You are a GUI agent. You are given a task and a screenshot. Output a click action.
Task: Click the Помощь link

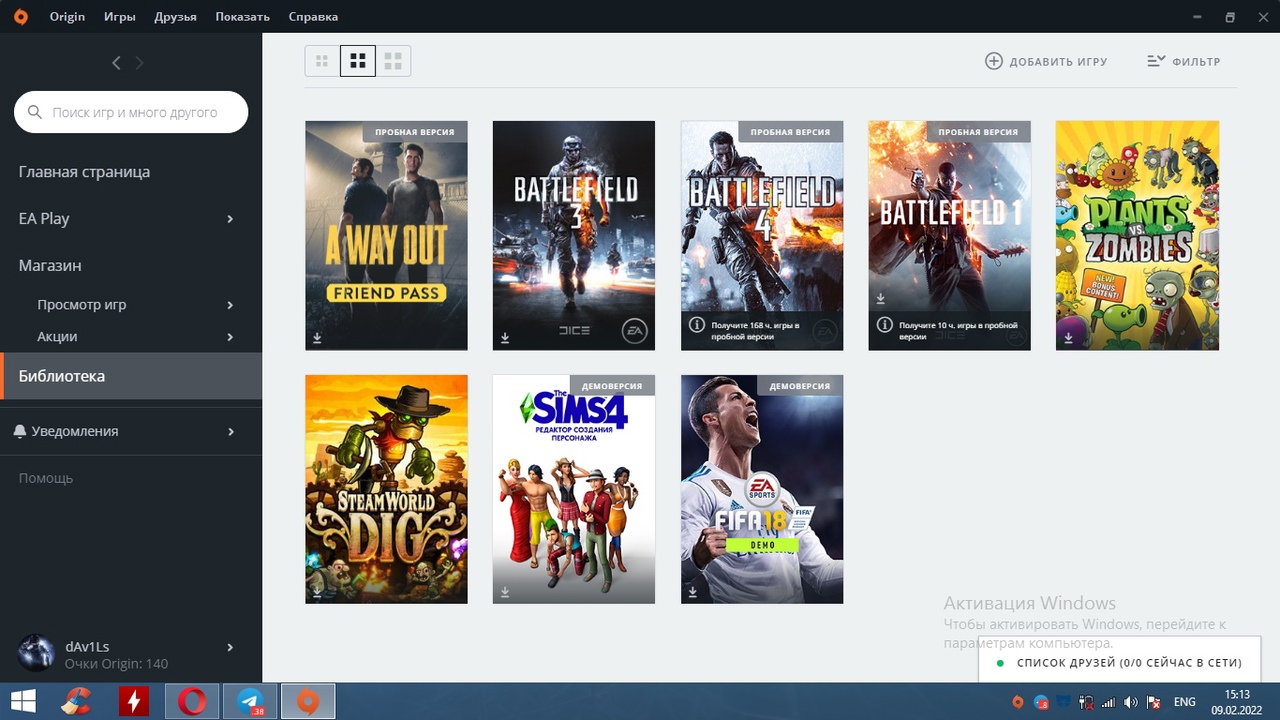46,478
